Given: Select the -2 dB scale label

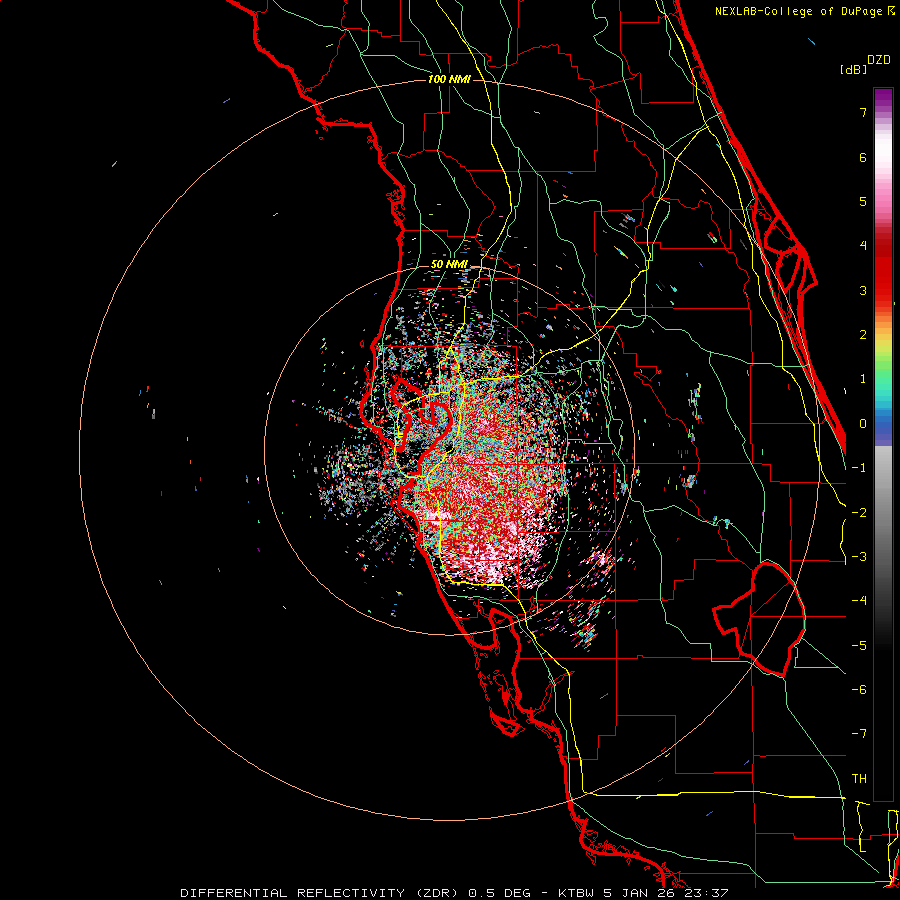Looking at the screenshot, I should tap(859, 513).
